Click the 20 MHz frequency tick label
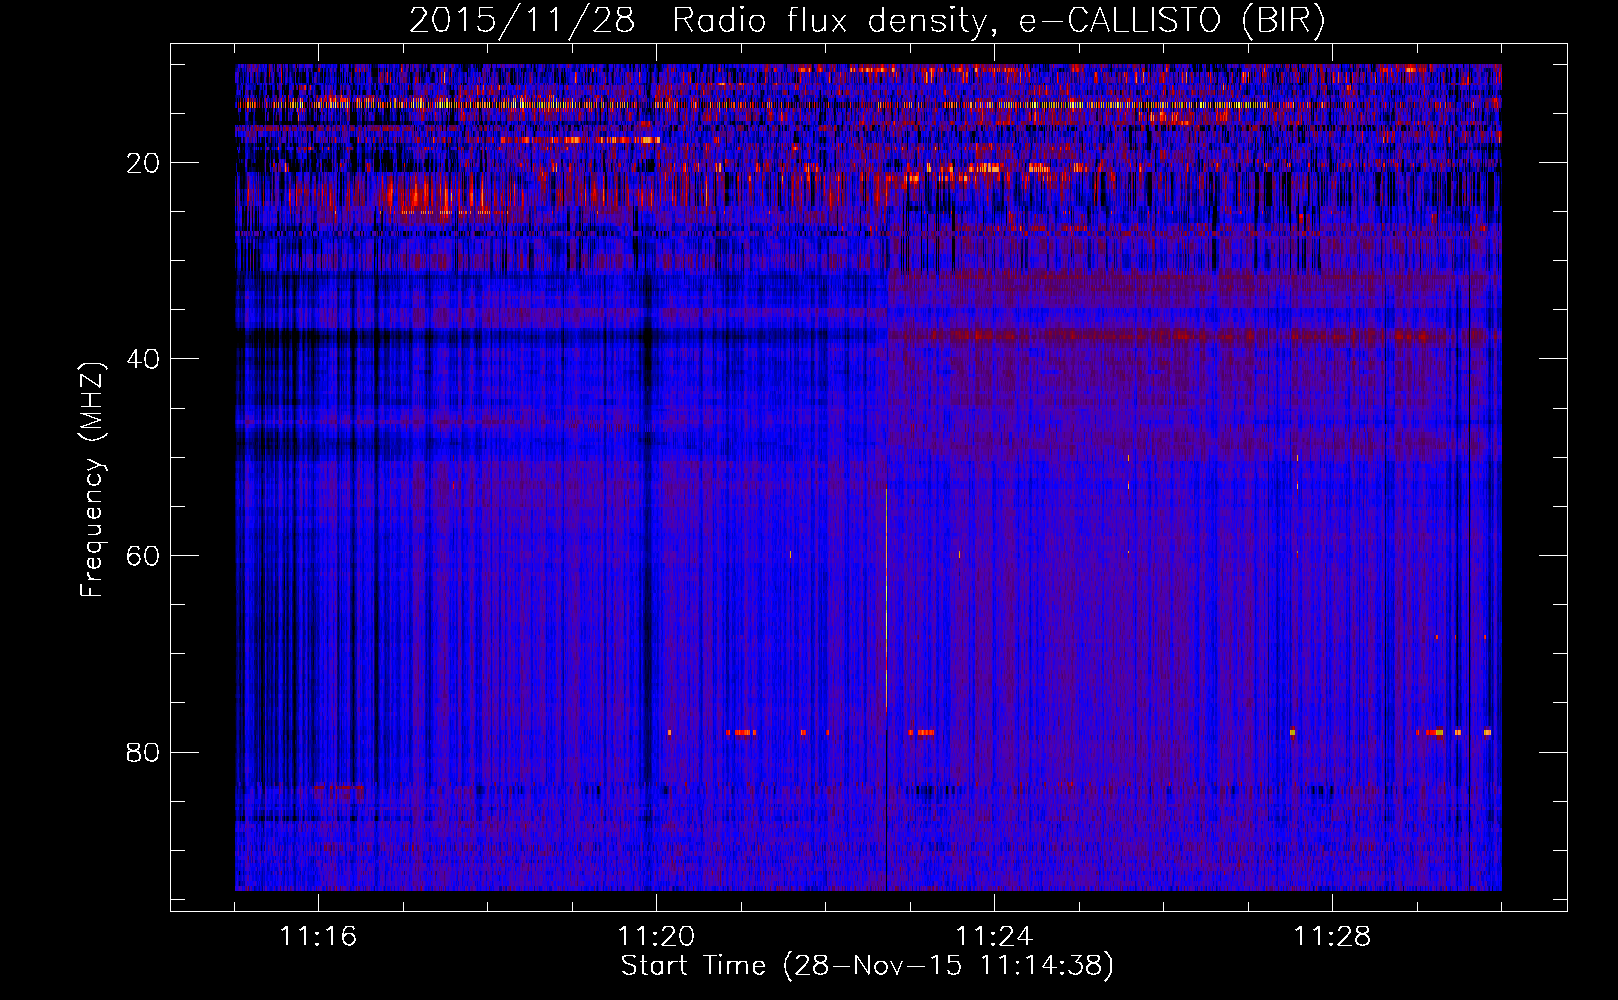This screenshot has width=1618, height=1000. tap(144, 163)
